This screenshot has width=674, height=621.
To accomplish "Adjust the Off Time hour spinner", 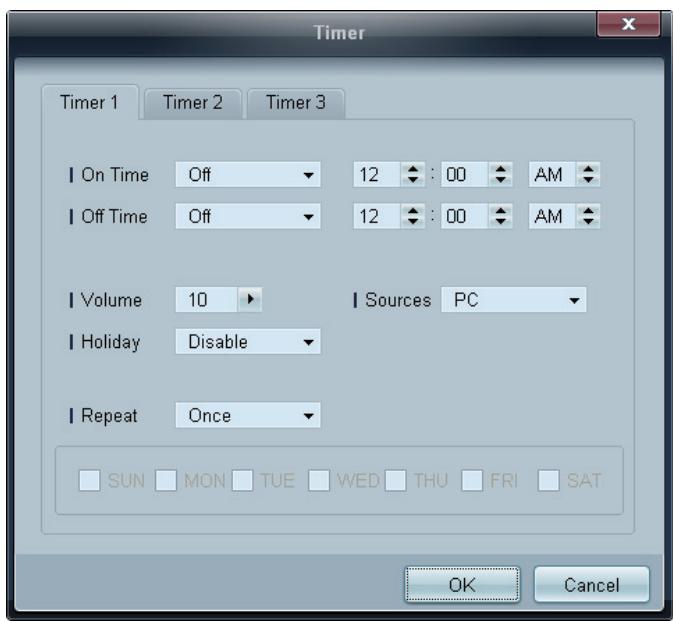I will [413, 216].
